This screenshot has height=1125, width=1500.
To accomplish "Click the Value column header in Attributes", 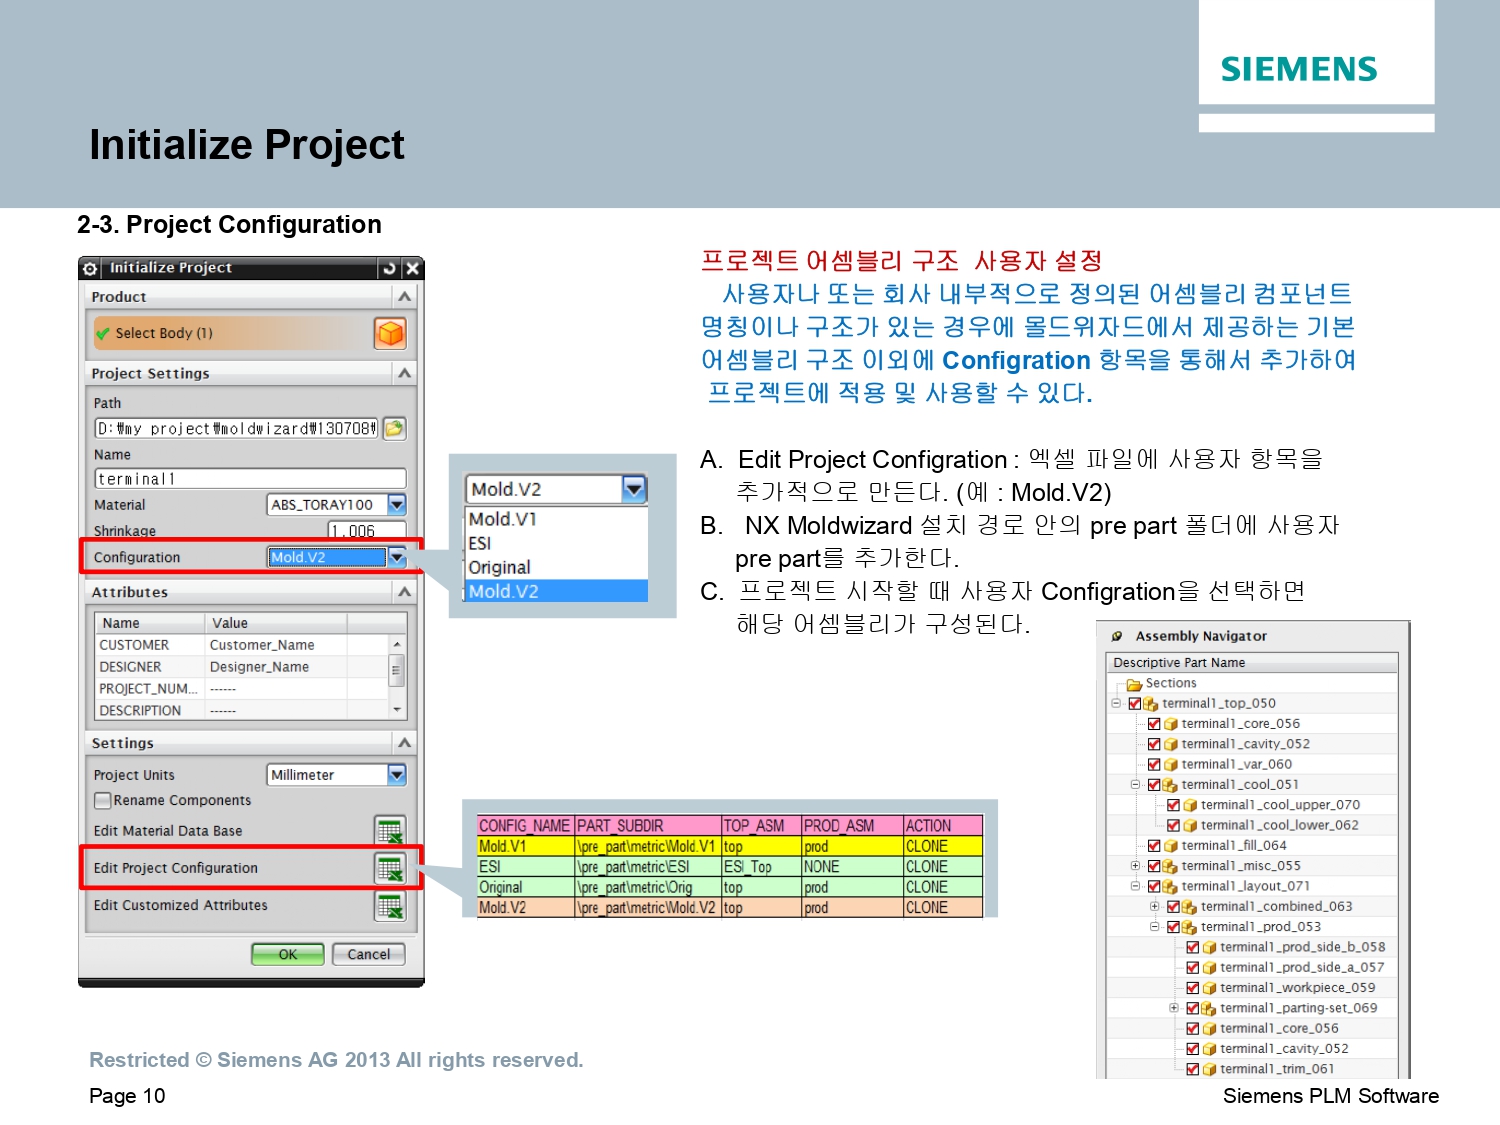I will (x=276, y=623).
